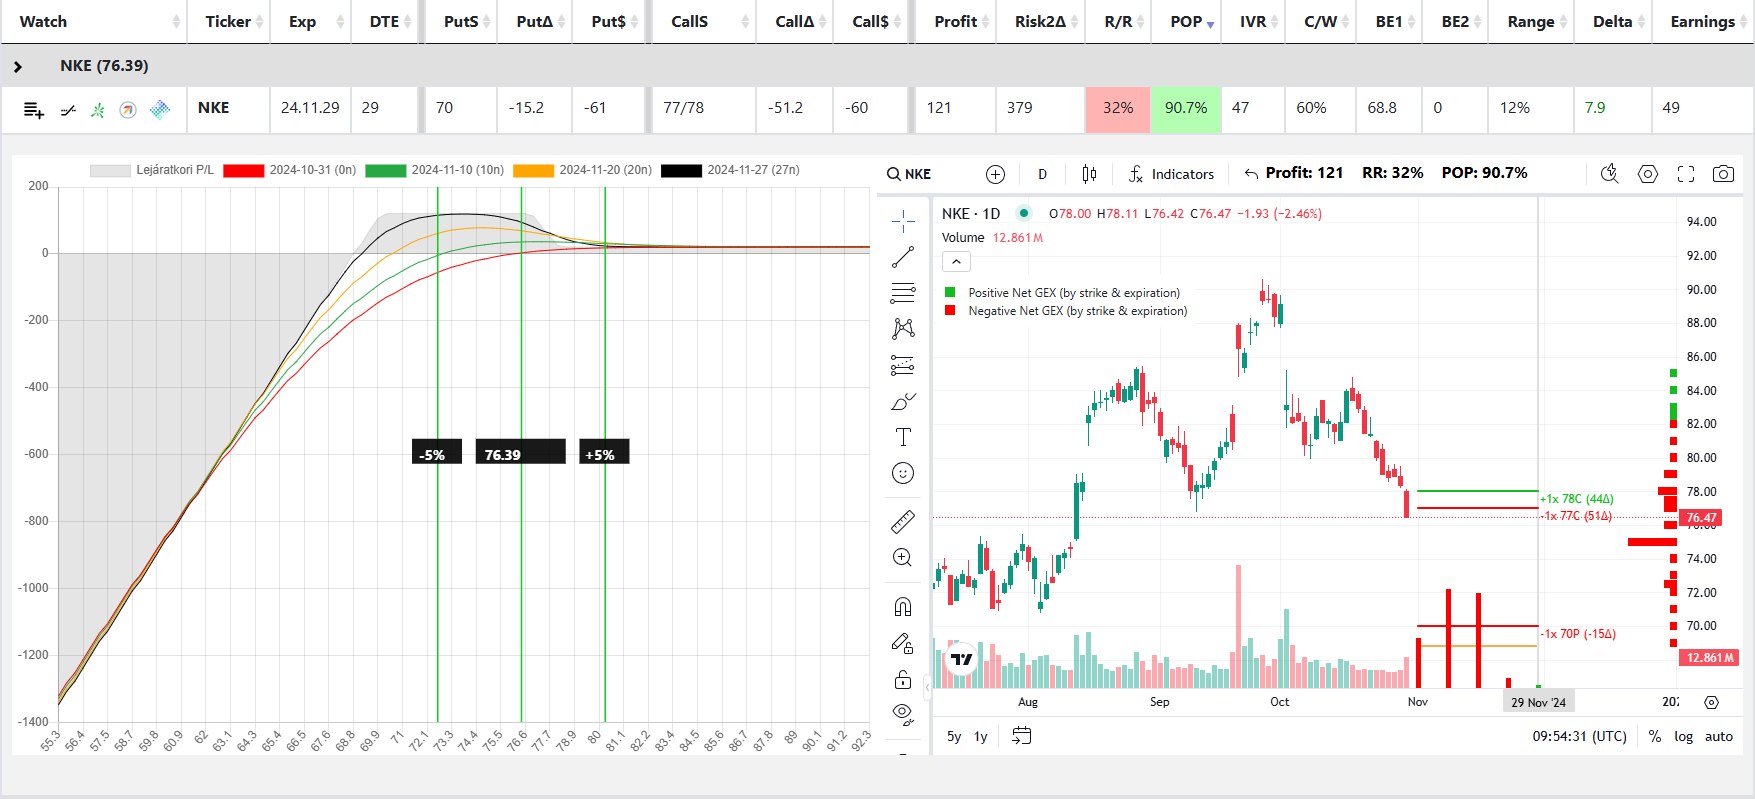The image size is (1755, 799).
Task: Sort by the Risk2Δ column header
Action: click(x=1040, y=21)
